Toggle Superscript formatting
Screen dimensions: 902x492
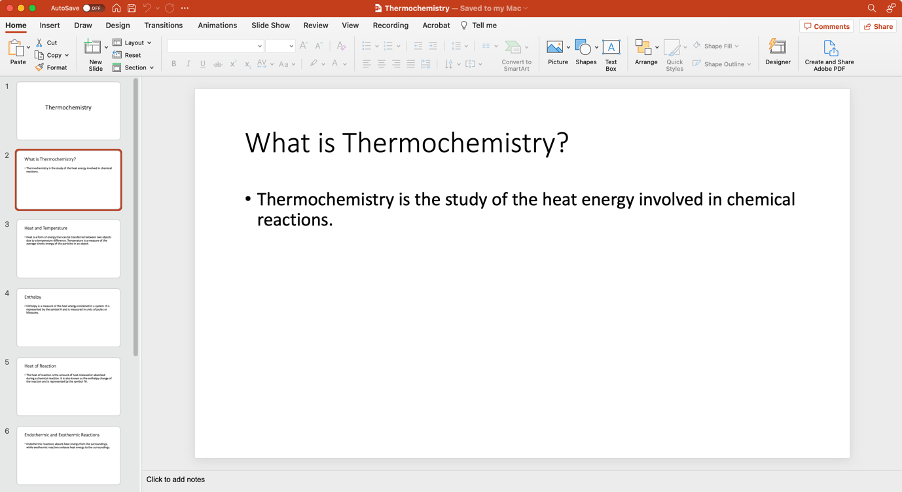click(x=232, y=64)
